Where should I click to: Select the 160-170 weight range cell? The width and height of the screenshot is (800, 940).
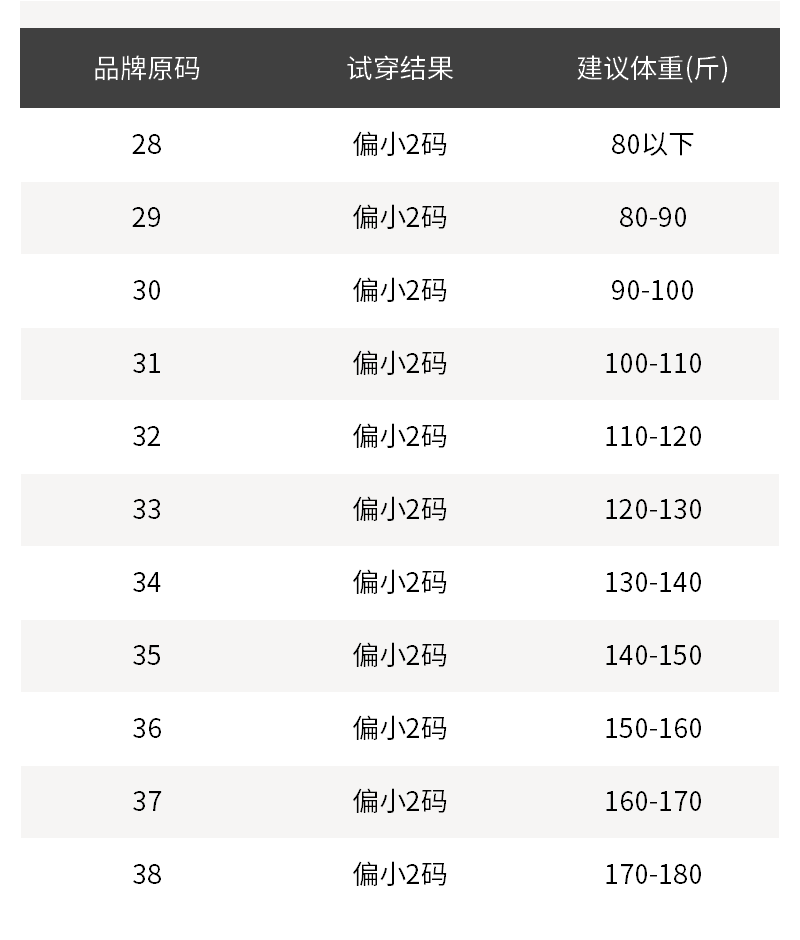point(653,802)
